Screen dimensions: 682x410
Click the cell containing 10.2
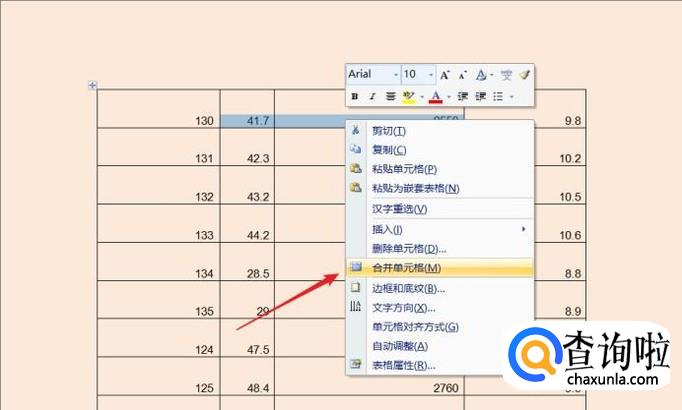pos(560,147)
